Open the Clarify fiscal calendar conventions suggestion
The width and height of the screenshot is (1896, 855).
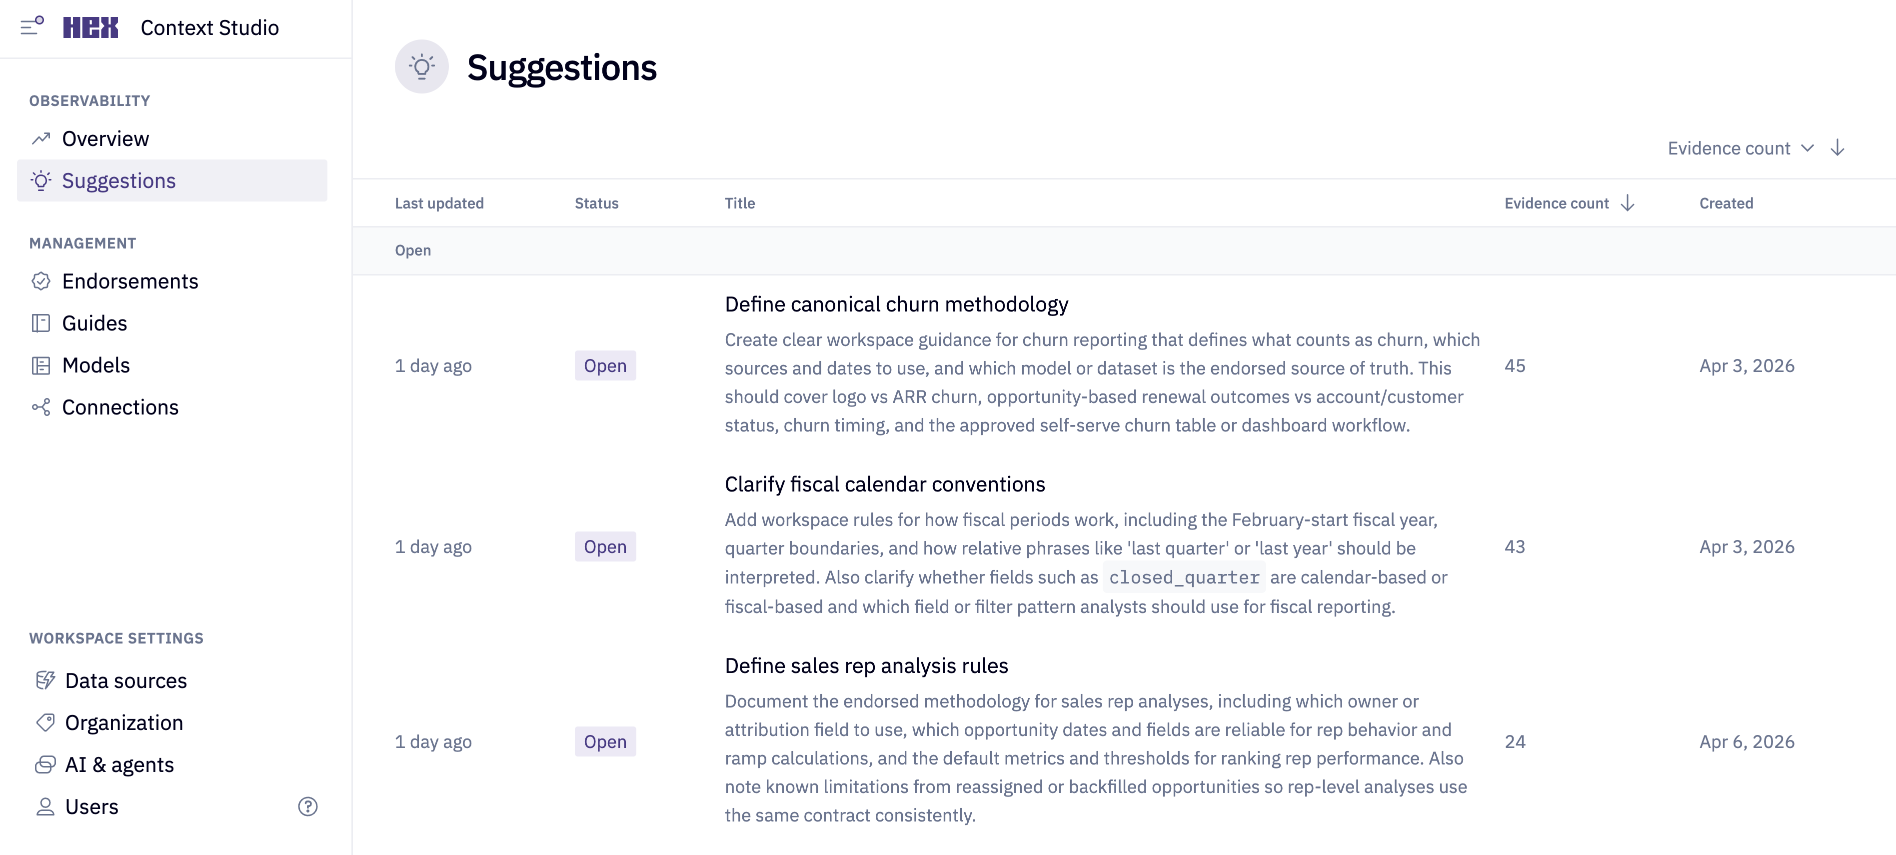(x=884, y=484)
